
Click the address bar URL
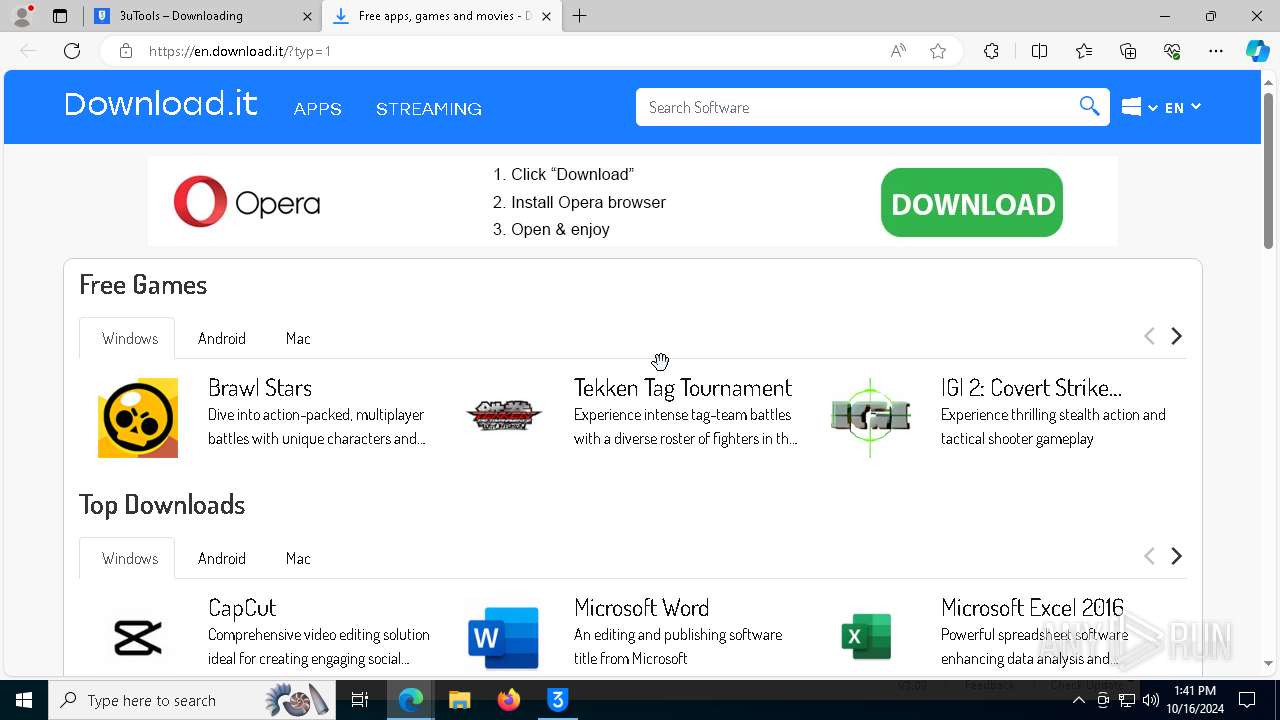point(240,51)
